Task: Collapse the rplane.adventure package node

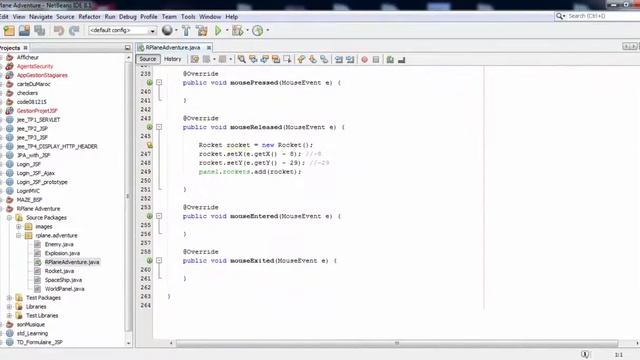Action: (18, 236)
